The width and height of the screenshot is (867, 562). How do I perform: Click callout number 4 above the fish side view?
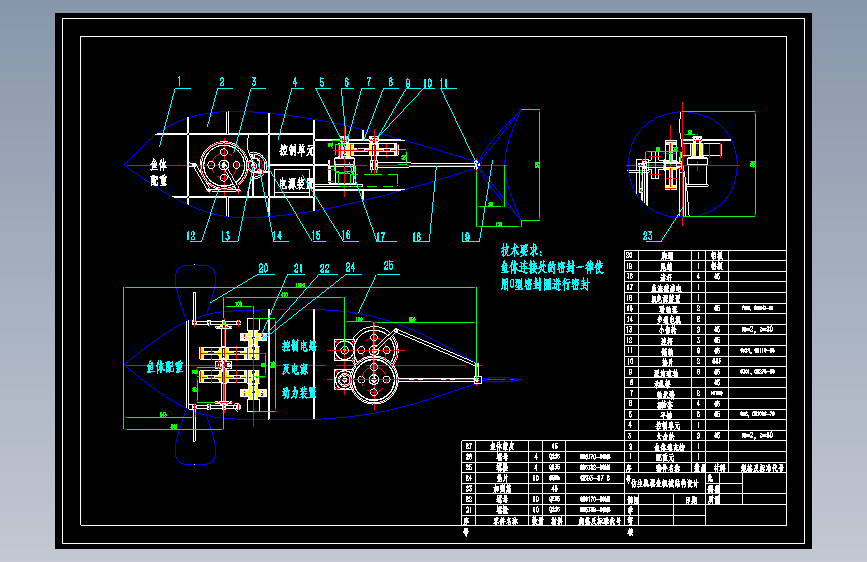(295, 82)
